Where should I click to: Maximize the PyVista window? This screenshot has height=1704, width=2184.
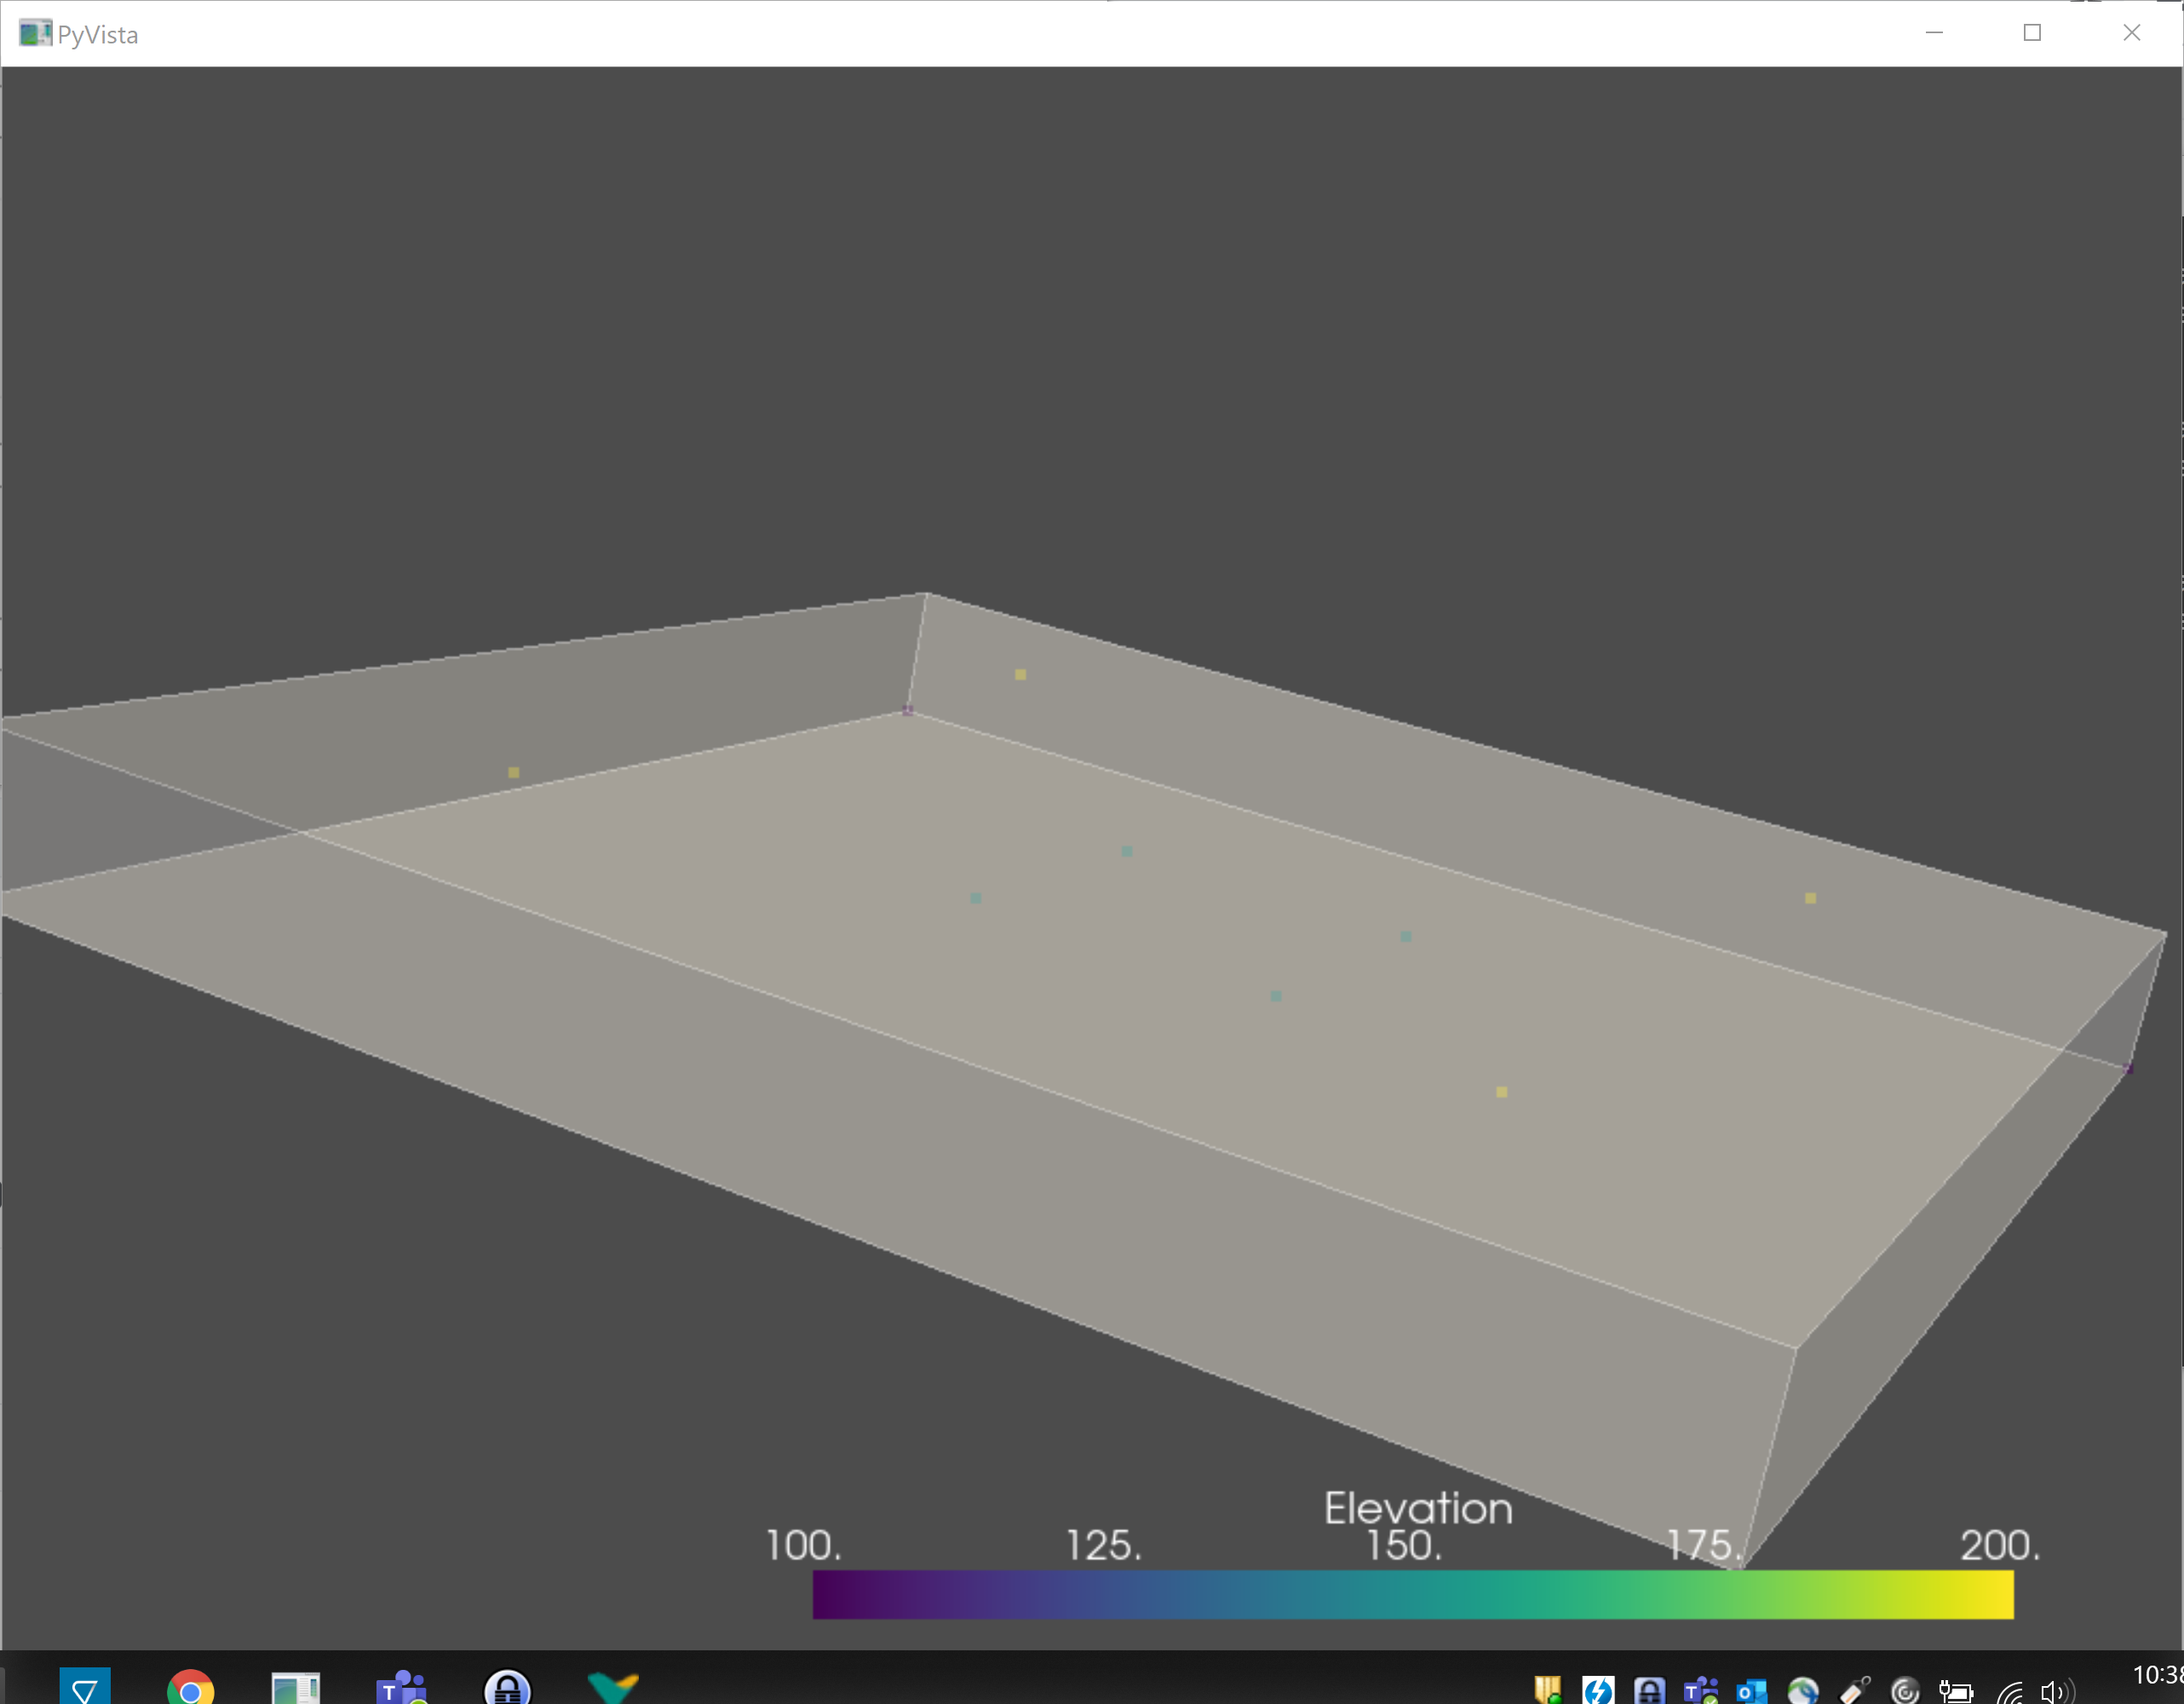[2032, 33]
